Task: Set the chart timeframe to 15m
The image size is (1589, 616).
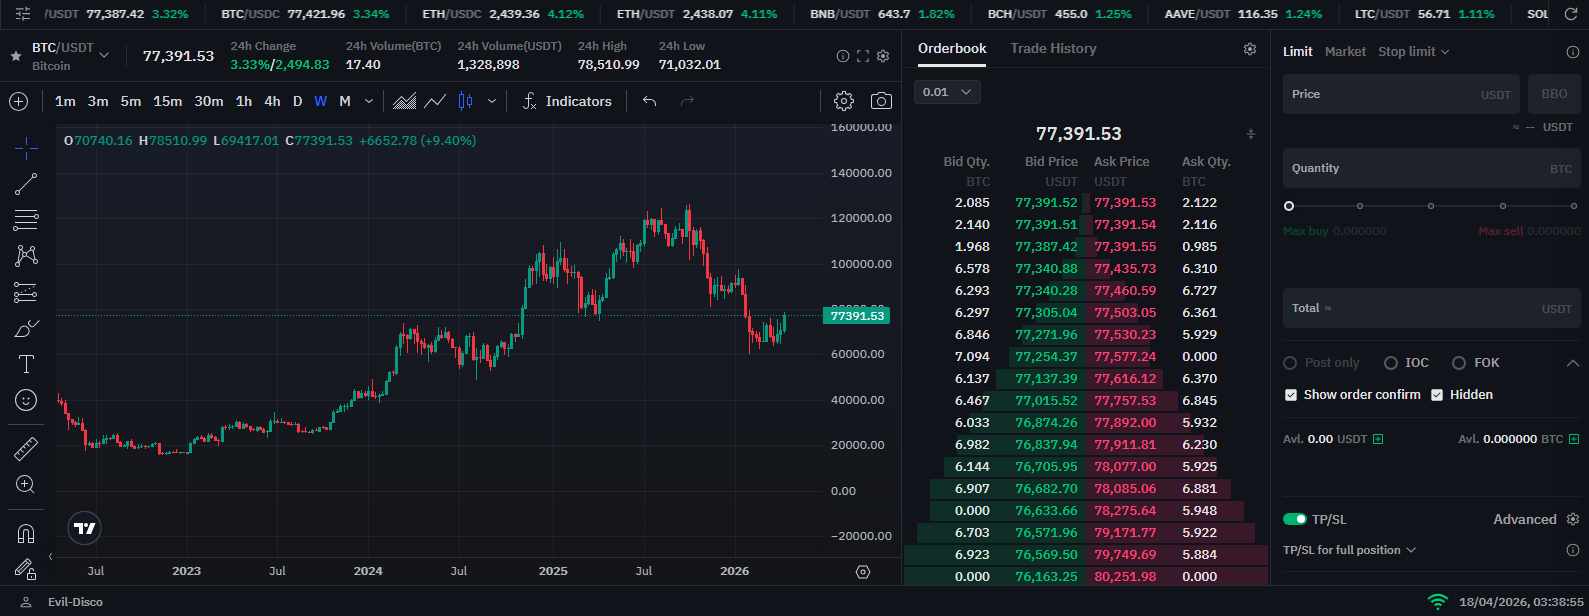Action: [x=167, y=101]
